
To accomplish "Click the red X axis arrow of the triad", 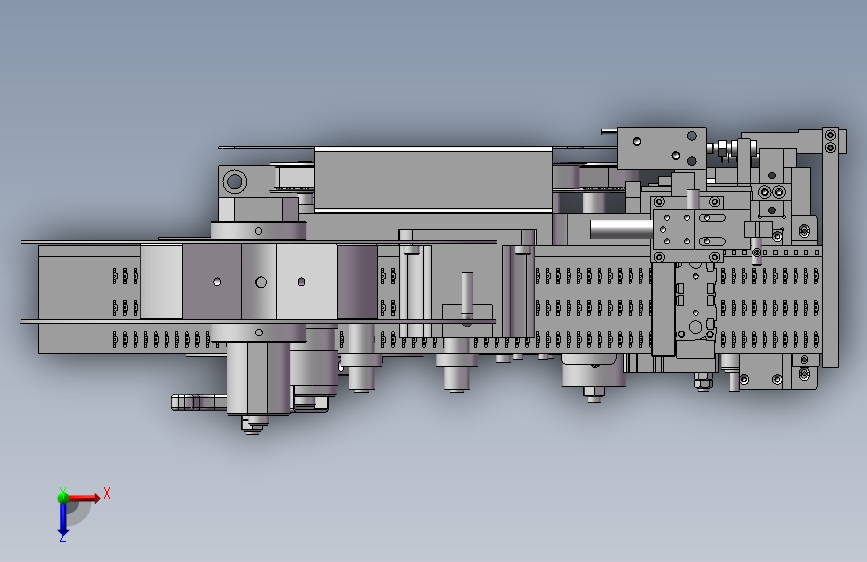I will 83,498.
